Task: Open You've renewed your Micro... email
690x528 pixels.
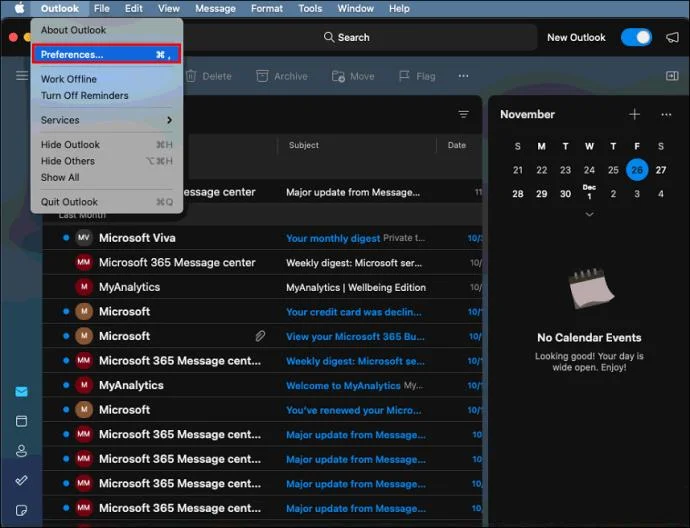Action: tap(262, 410)
